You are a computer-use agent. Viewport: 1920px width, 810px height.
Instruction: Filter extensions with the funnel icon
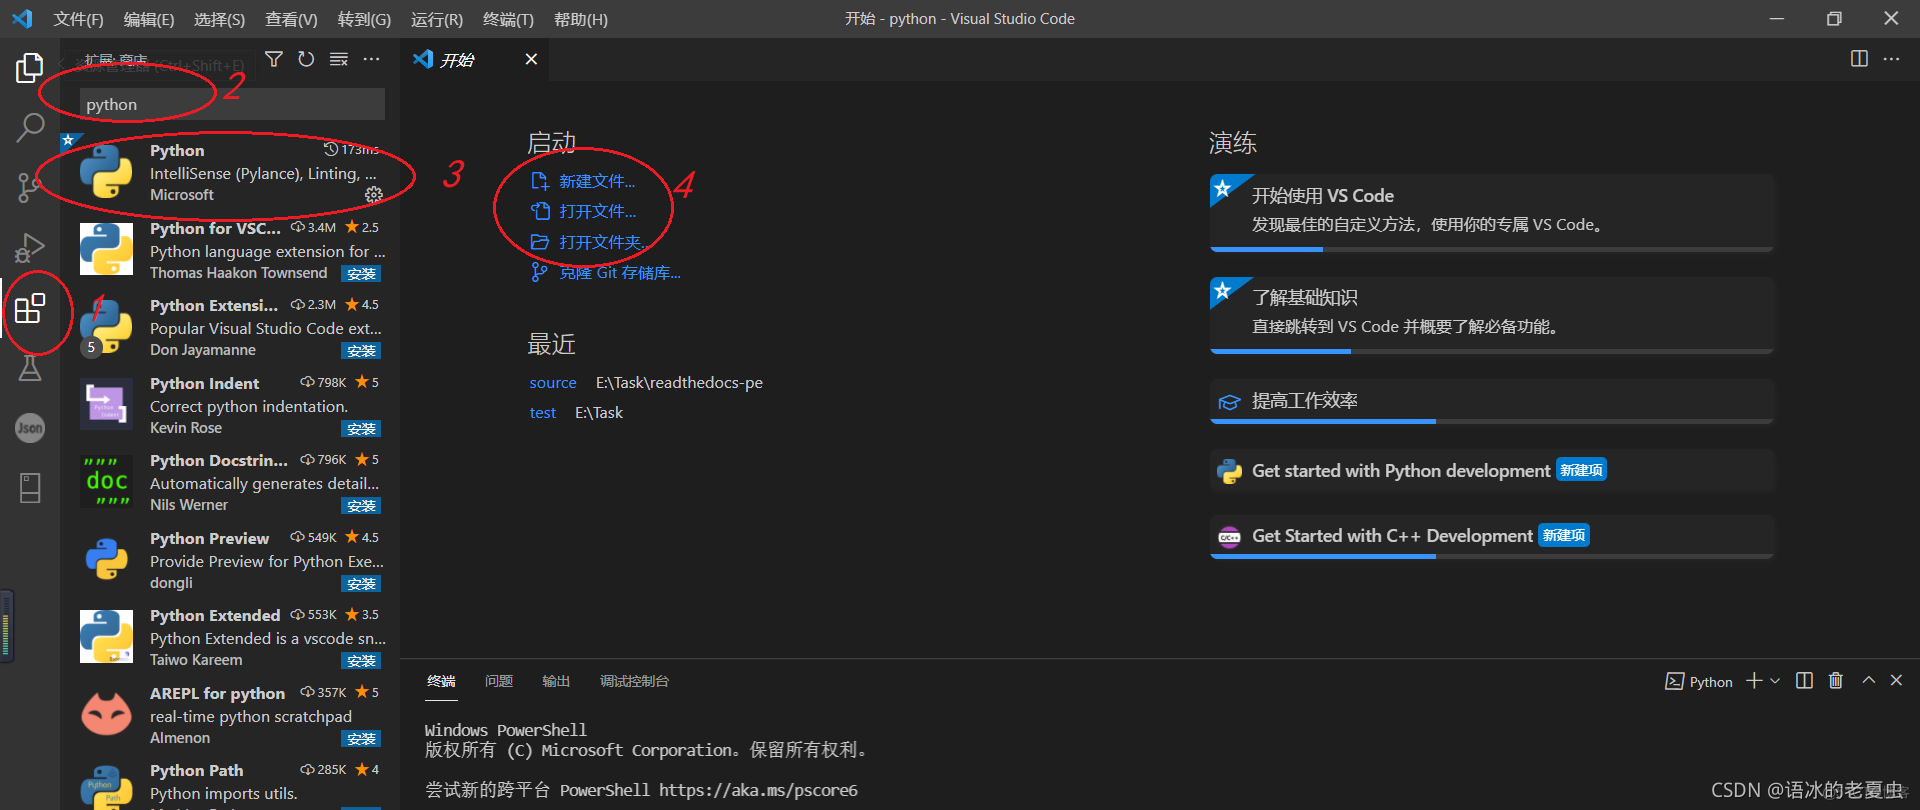pos(273,60)
